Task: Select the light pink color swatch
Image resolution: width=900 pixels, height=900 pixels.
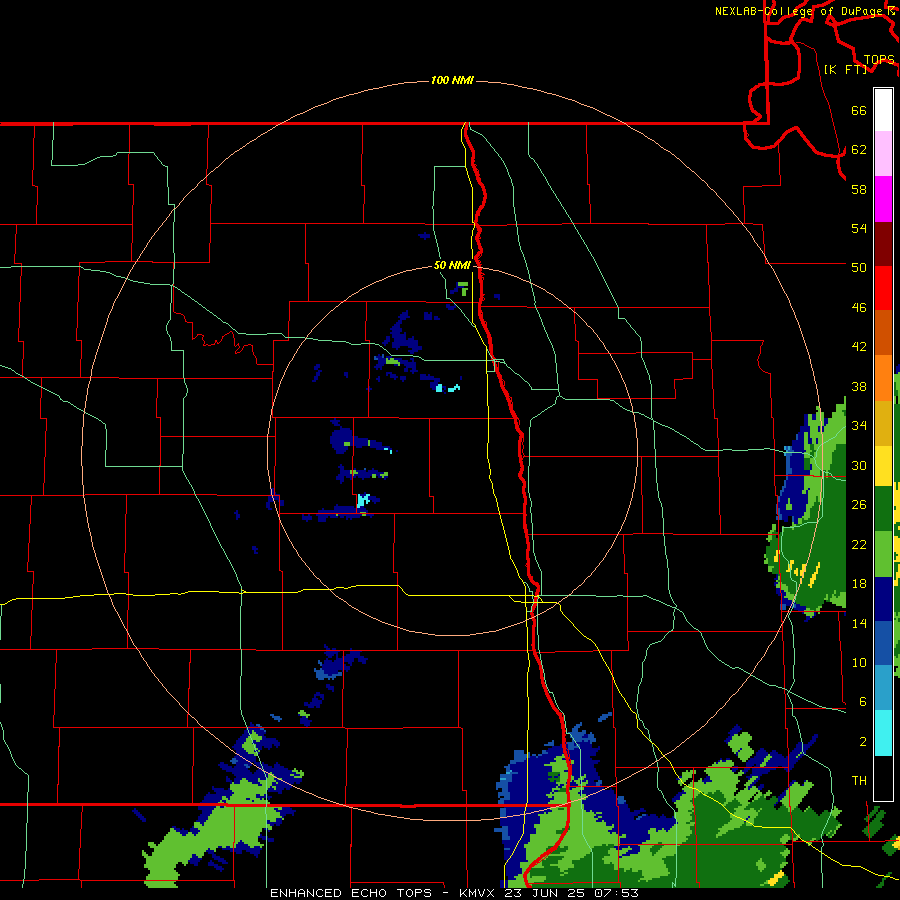Action: 883,153
